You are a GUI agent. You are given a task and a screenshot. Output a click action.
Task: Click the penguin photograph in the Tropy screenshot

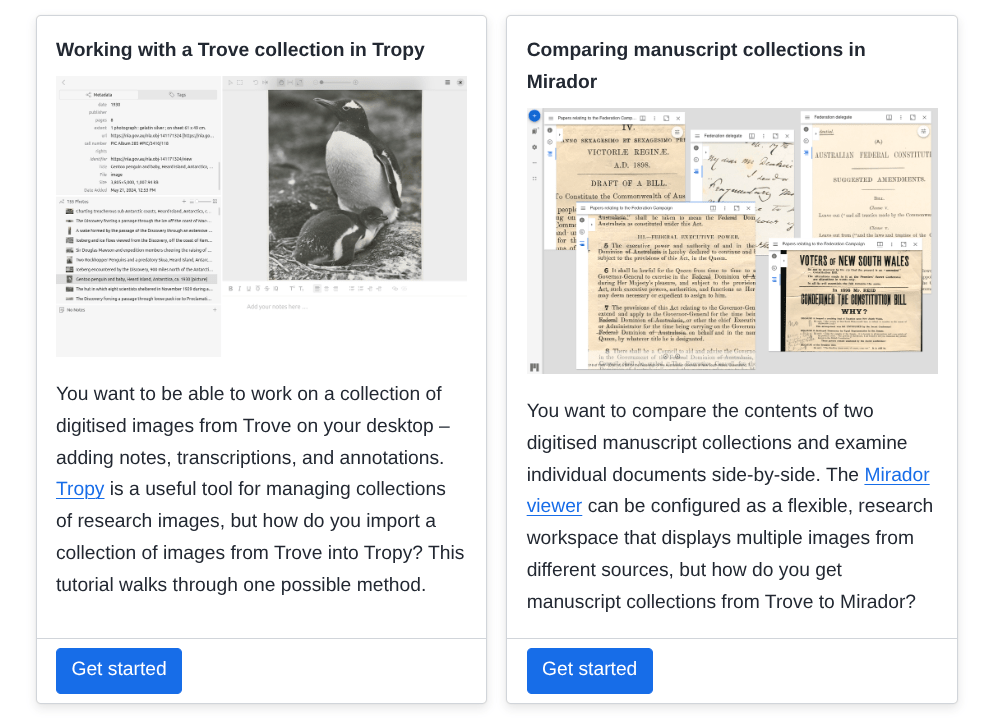[x=345, y=185]
